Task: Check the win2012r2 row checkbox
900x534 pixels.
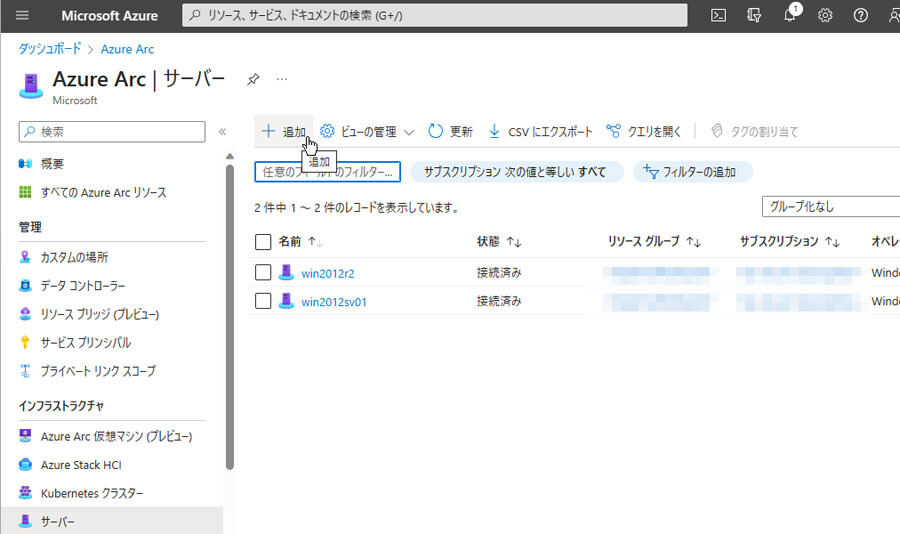Action: [x=263, y=272]
